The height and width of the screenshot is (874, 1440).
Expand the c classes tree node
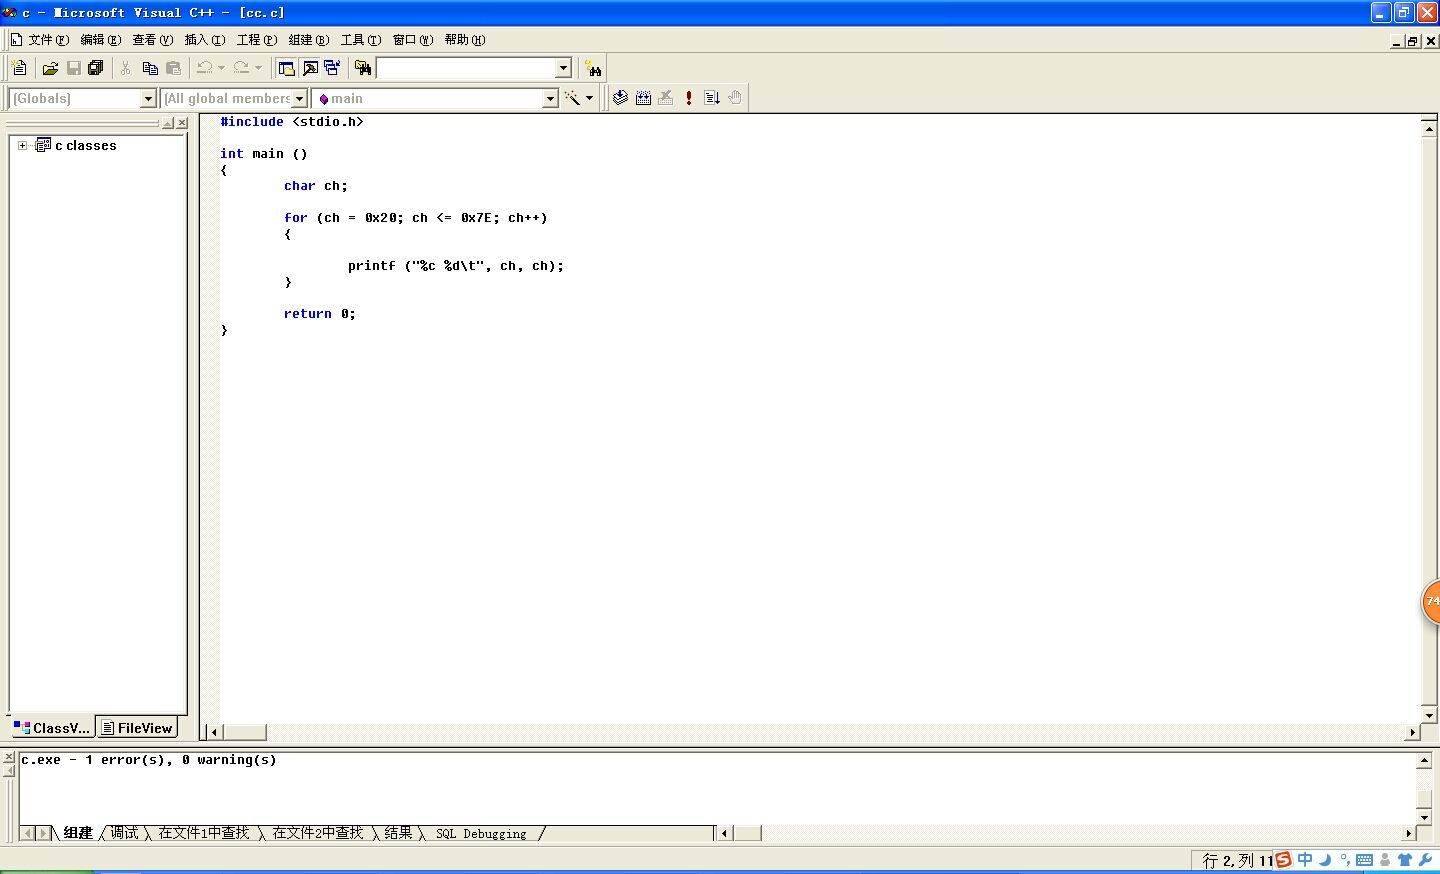click(22, 145)
